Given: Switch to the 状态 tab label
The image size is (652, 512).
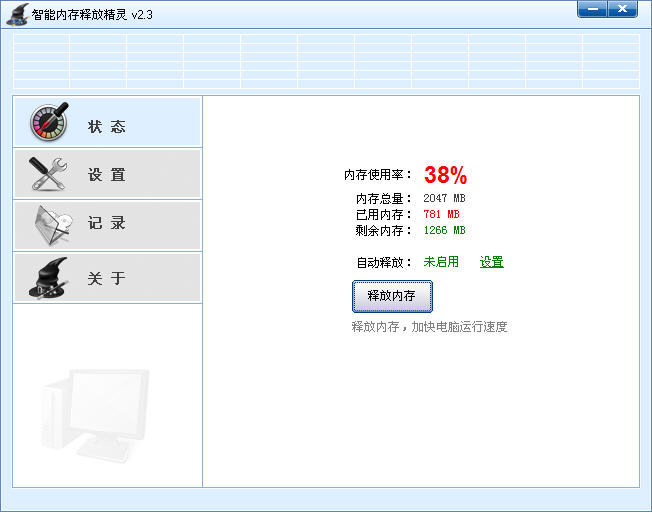Looking at the screenshot, I should [107, 127].
